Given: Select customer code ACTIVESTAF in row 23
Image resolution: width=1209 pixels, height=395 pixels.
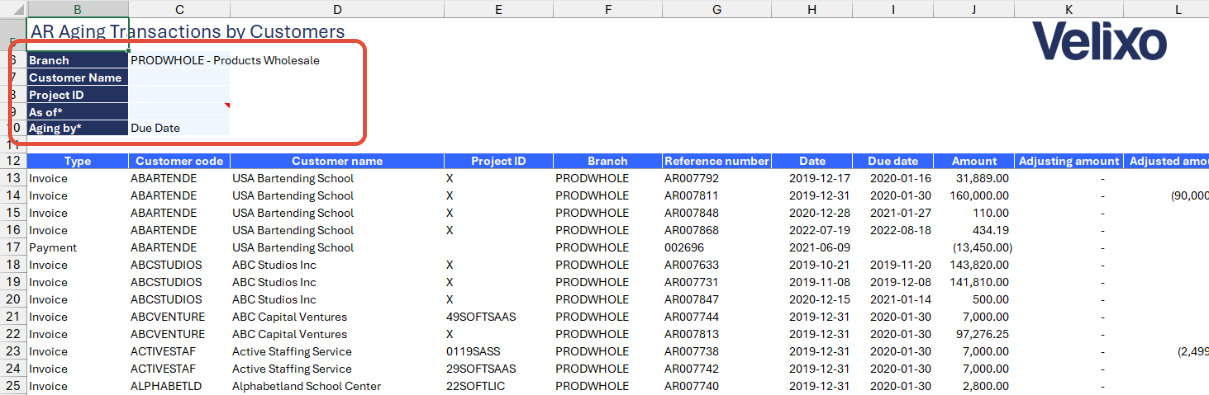Looking at the screenshot, I should tap(179, 351).
